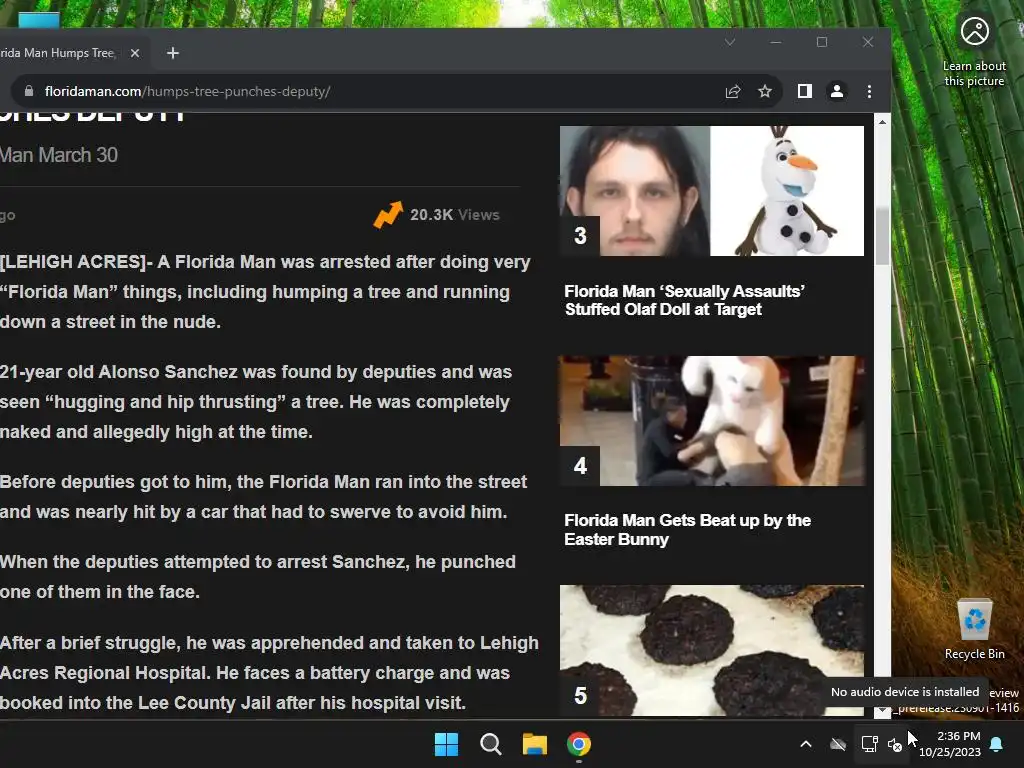This screenshot has width=1024, height=768.
Task: Open Chrome from the taskbar
Action: click(x=579, y=744)
